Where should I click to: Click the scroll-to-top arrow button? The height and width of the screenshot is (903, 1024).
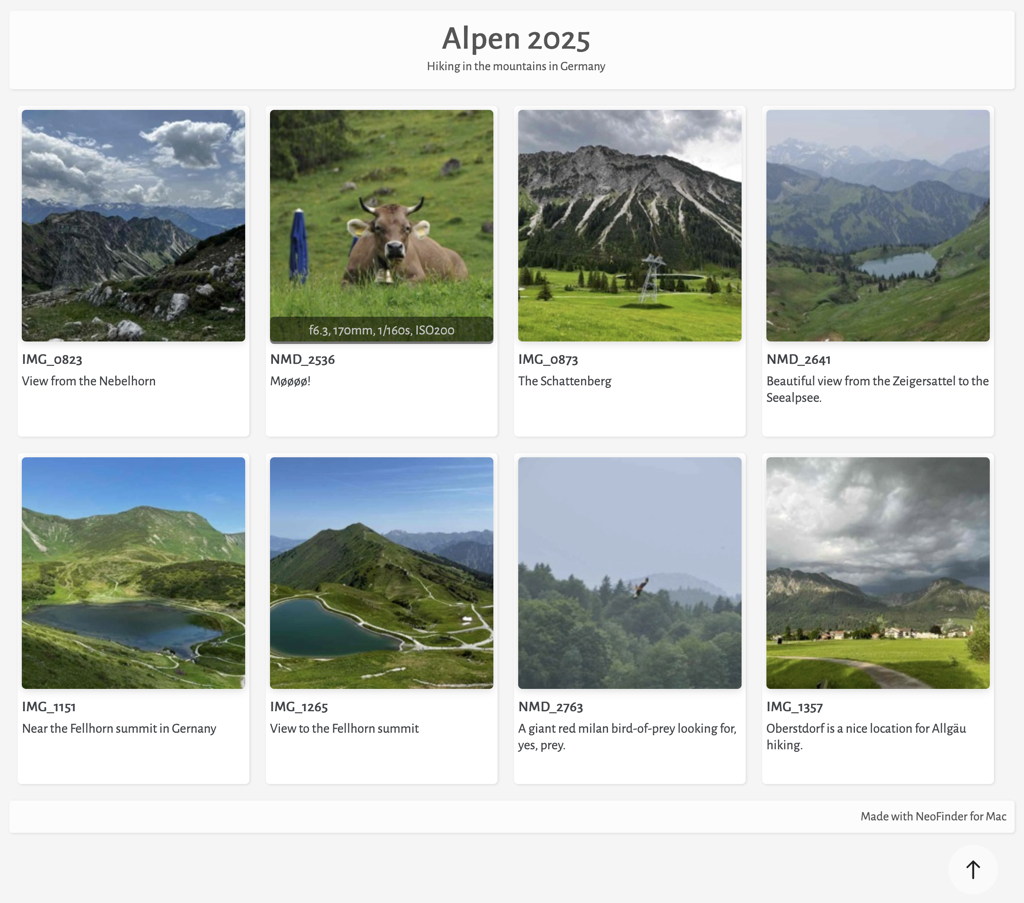(x=972, y=869)
